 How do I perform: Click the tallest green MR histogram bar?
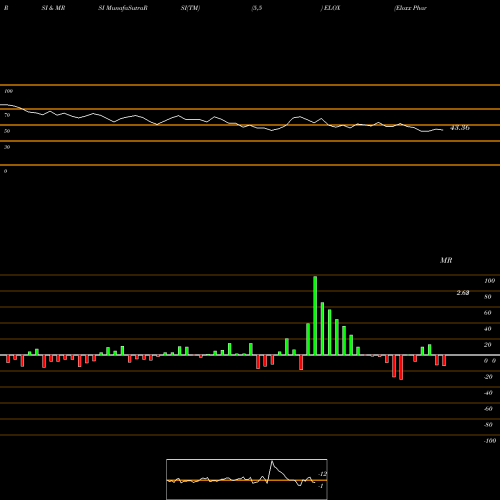coord(315,315)
